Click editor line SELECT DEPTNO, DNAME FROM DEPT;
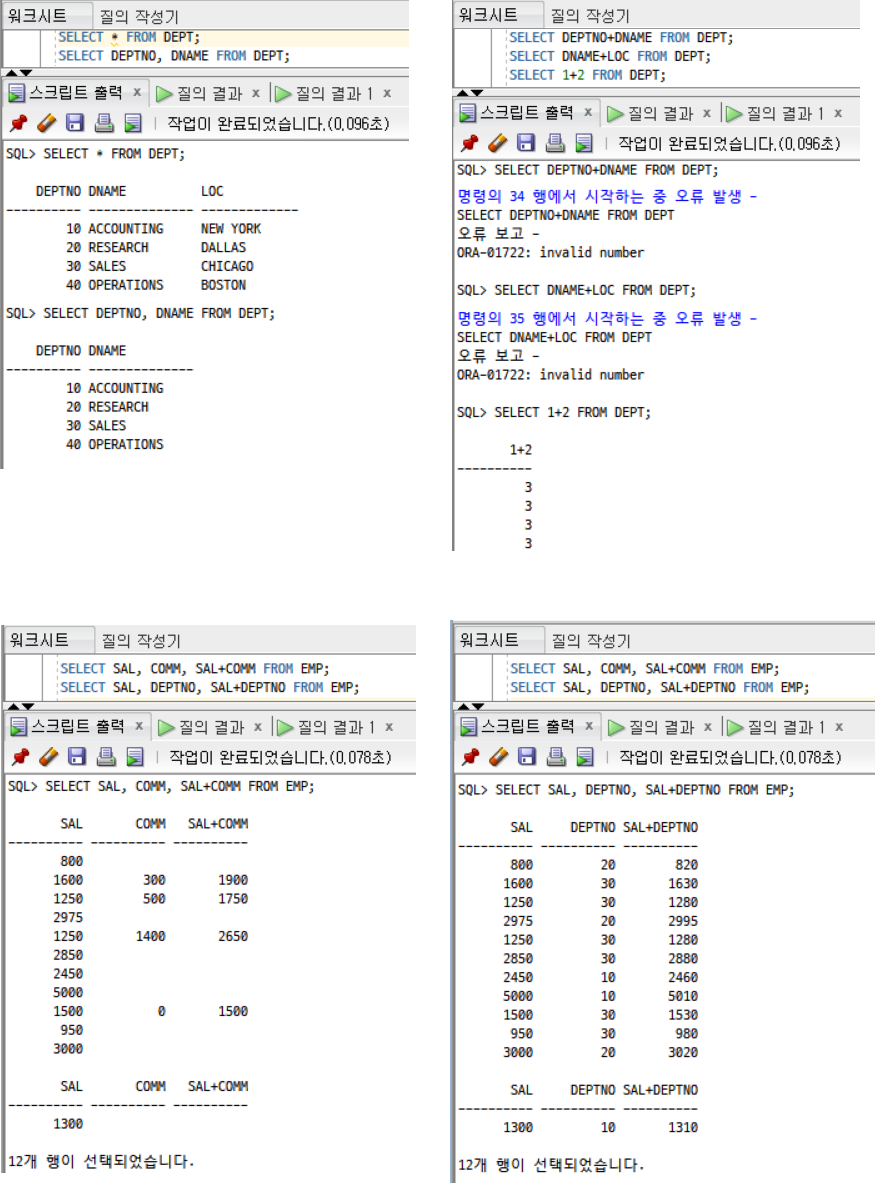The height and width of the screenshot is (1184, 876). click(174, 56)
